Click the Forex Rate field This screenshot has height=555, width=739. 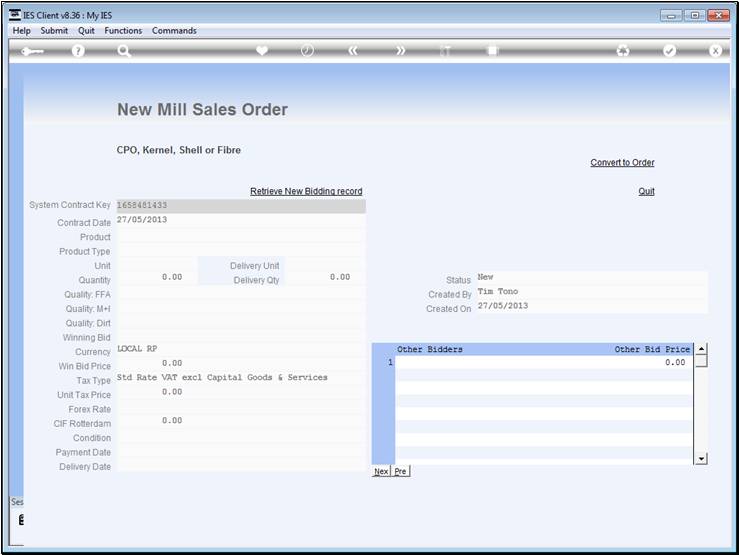241,407
